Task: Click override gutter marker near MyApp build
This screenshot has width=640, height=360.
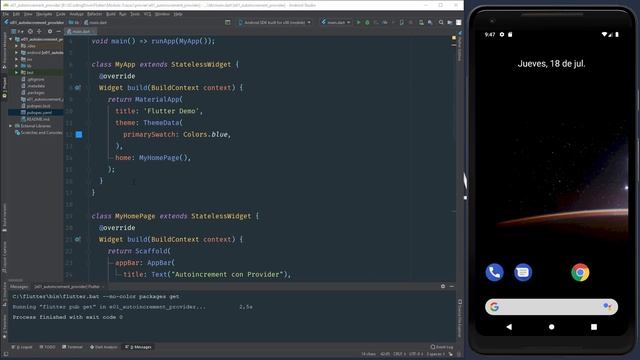Action: 78,88
